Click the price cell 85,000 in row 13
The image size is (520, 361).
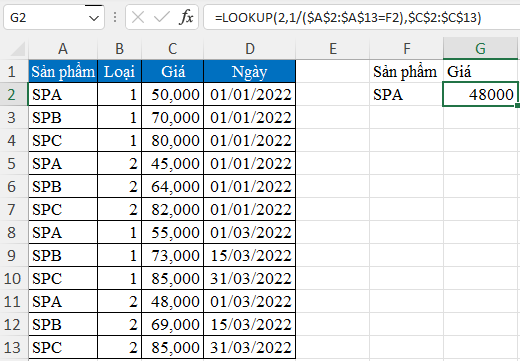(x=172, y=347)
